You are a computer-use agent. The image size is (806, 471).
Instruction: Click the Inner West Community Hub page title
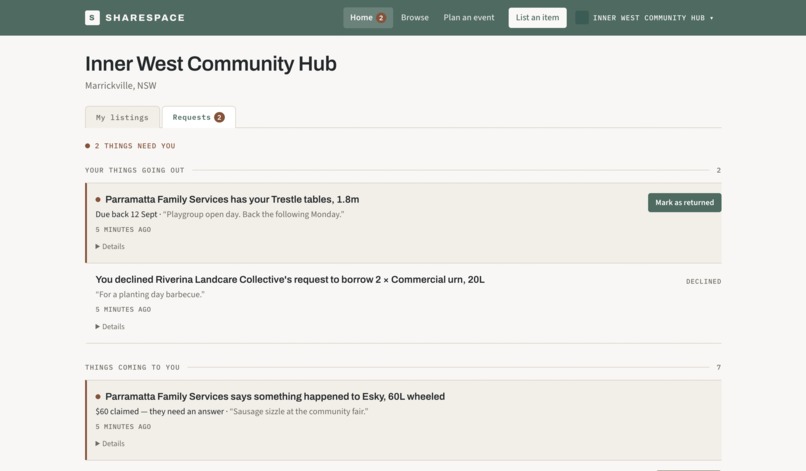click(x=211, y=64)
